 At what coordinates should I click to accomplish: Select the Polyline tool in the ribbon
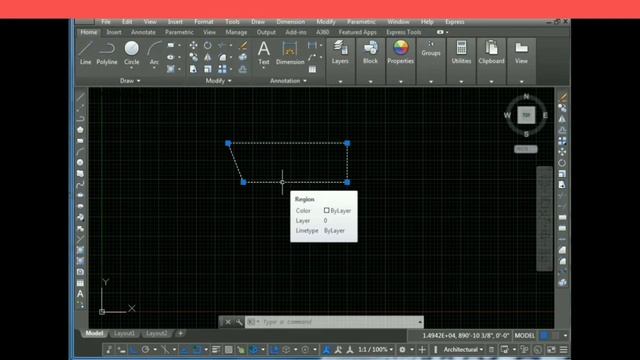point(107,53)
